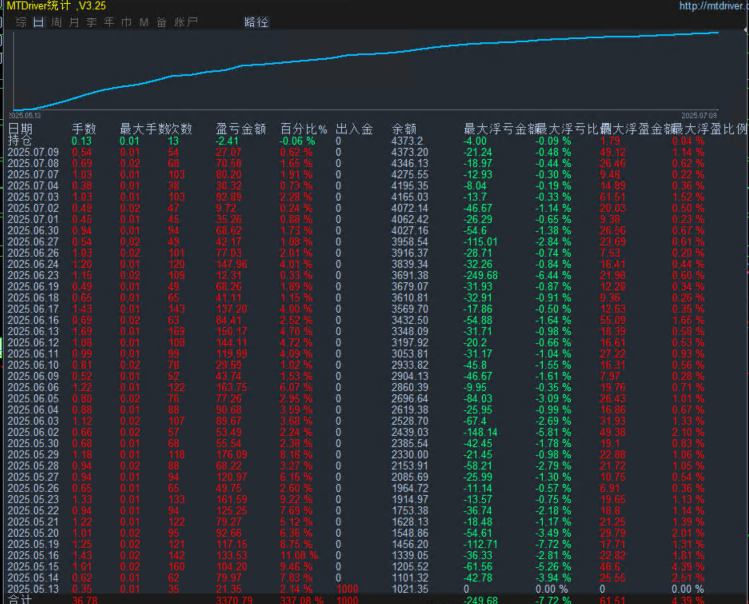Click the MTDriver统计 V3.25 title

(56, 6)
